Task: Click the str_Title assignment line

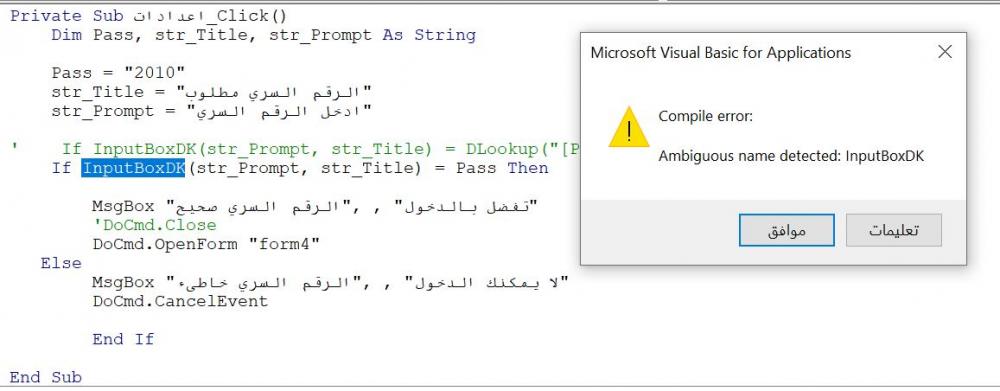Action: pyautogui.click(x=211, y=92)
